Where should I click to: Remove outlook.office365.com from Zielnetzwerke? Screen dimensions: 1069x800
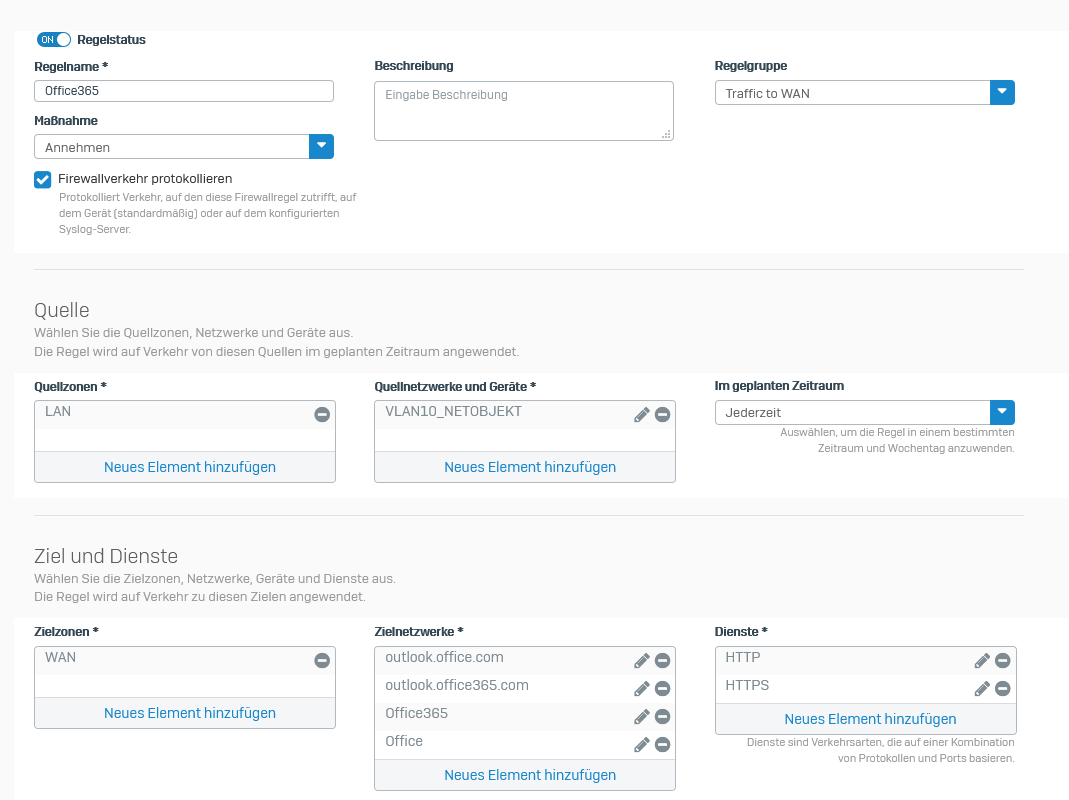pyautogui.click(x=662, y=689)
